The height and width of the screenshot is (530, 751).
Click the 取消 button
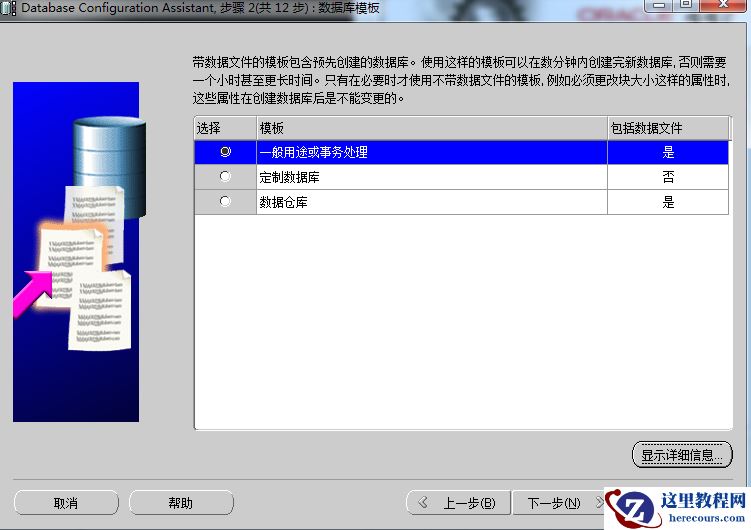pos(66,503)
